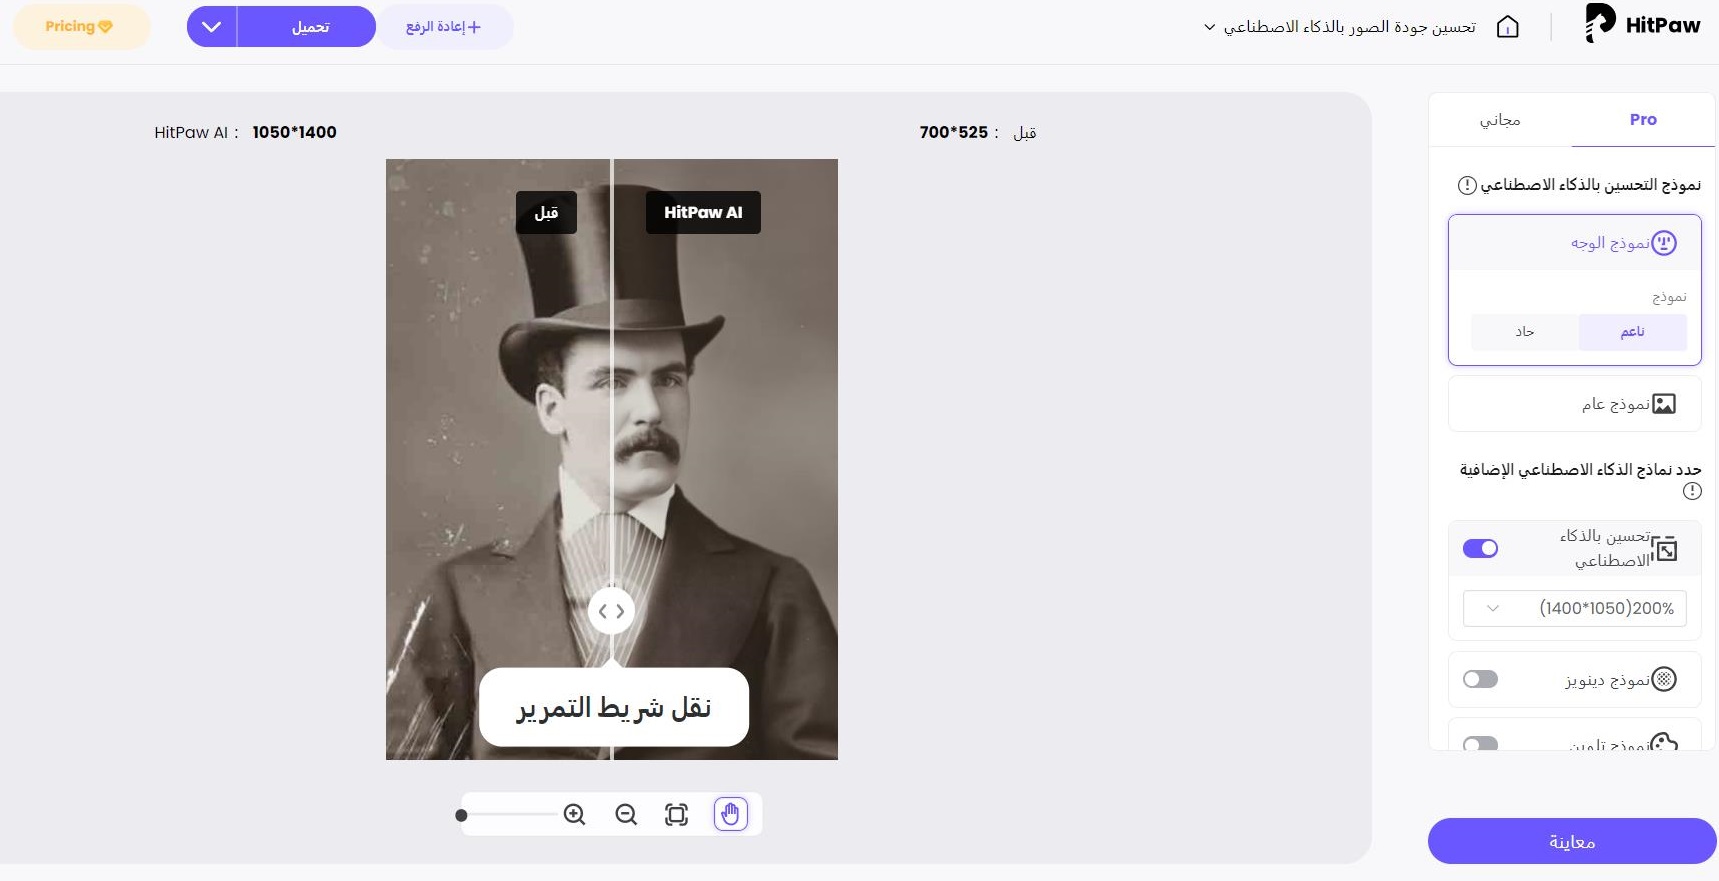Go to home via house icon
The height and width of the screenshot is (881, 1719).
(1507, 27)
